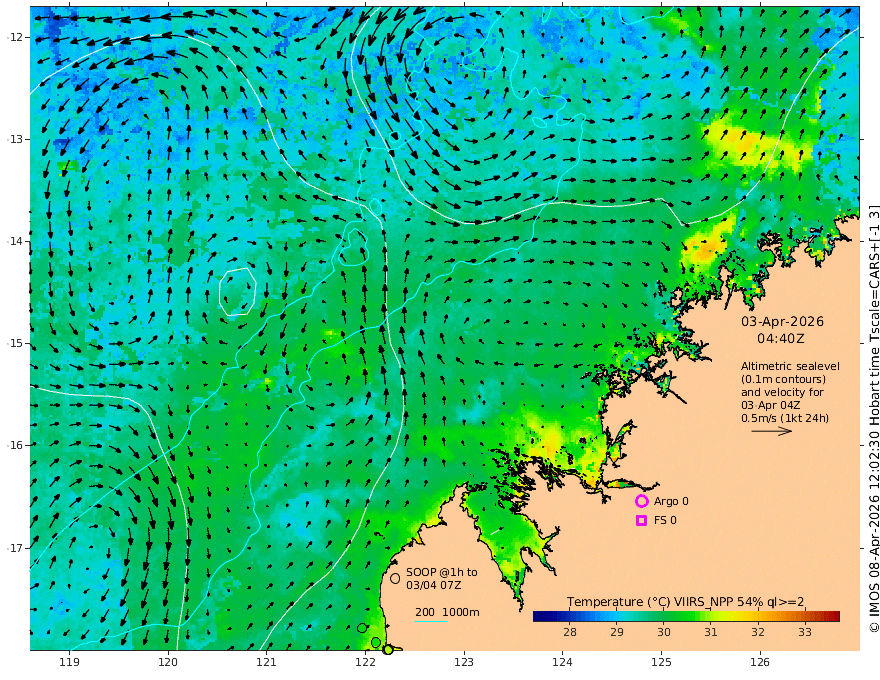
Task: Click latitude label -15 on y-axis
Action: point(15,343)
